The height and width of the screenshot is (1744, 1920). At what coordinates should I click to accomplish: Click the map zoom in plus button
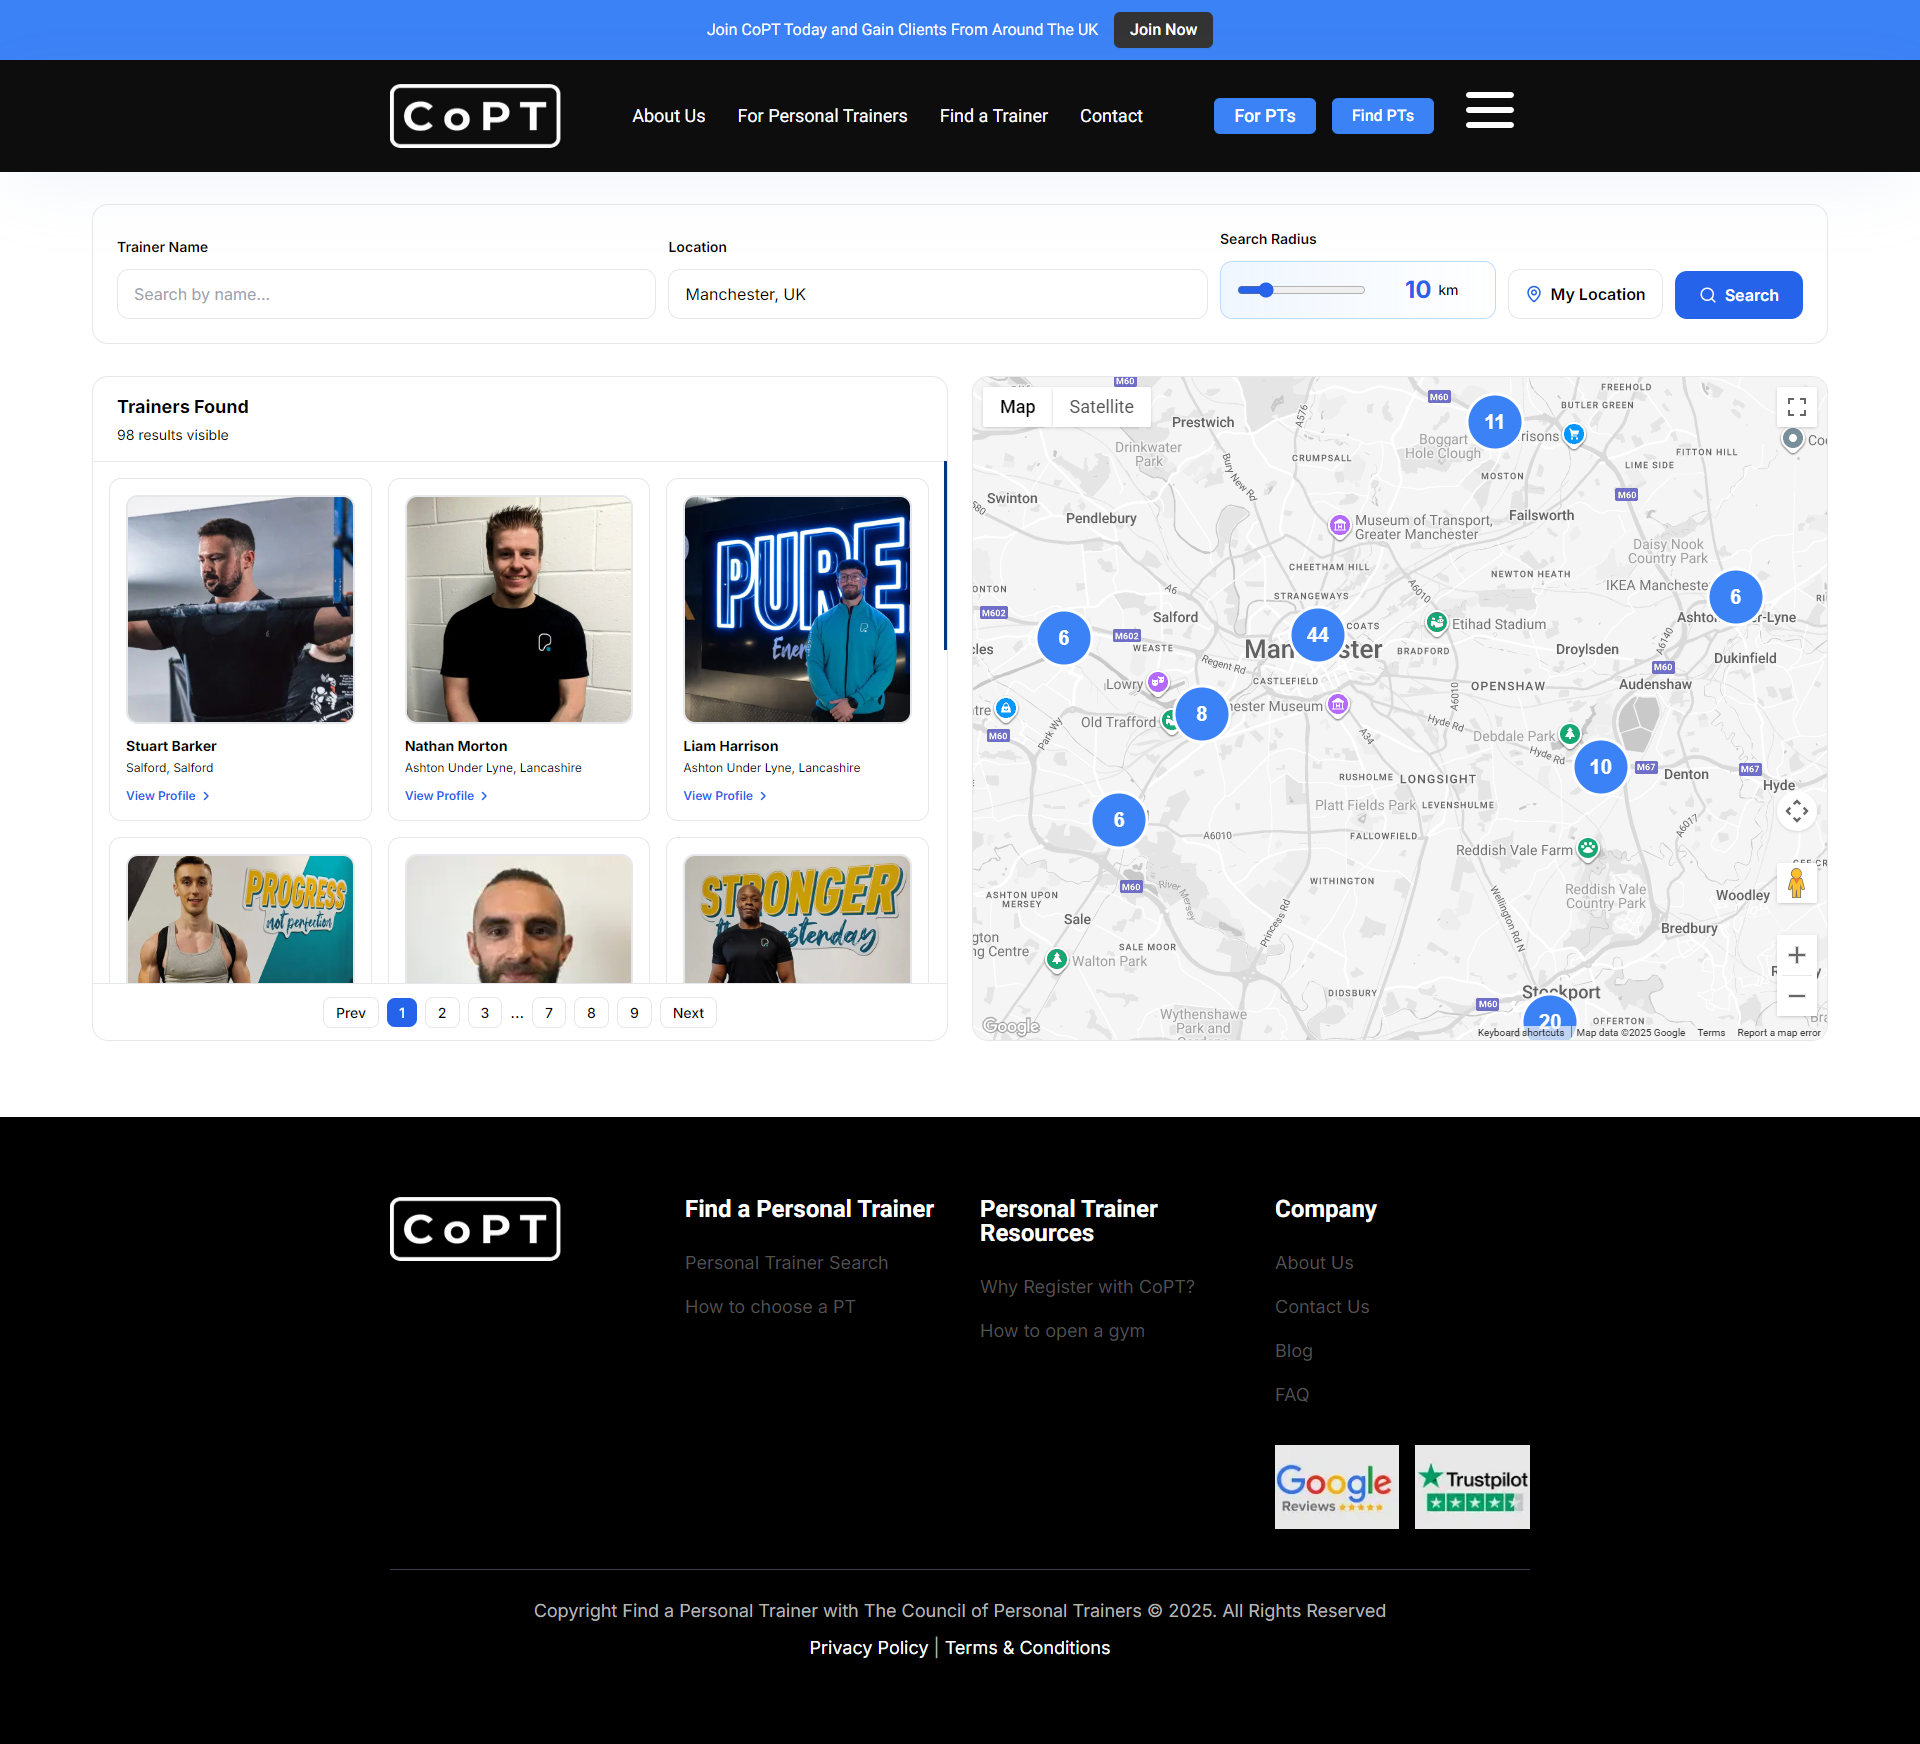coord(1796,955)
